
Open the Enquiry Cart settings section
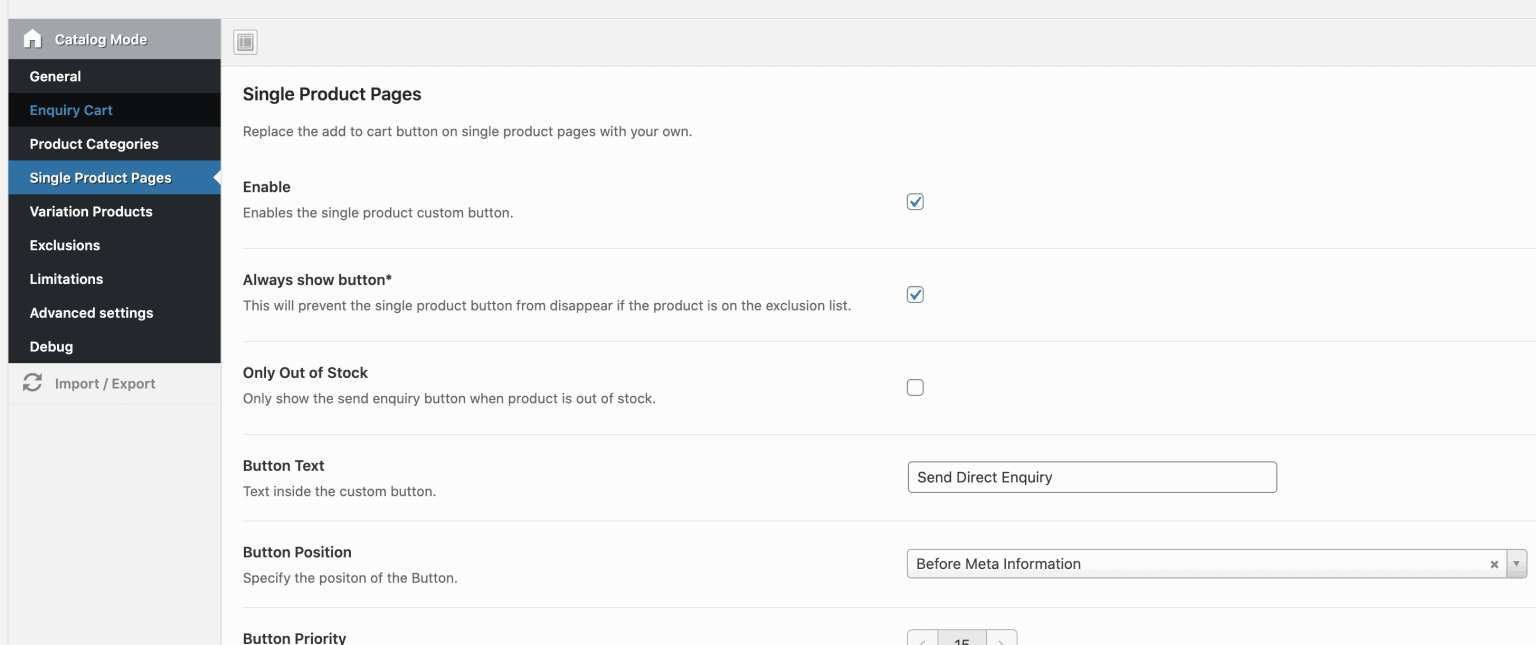(70, 110)
